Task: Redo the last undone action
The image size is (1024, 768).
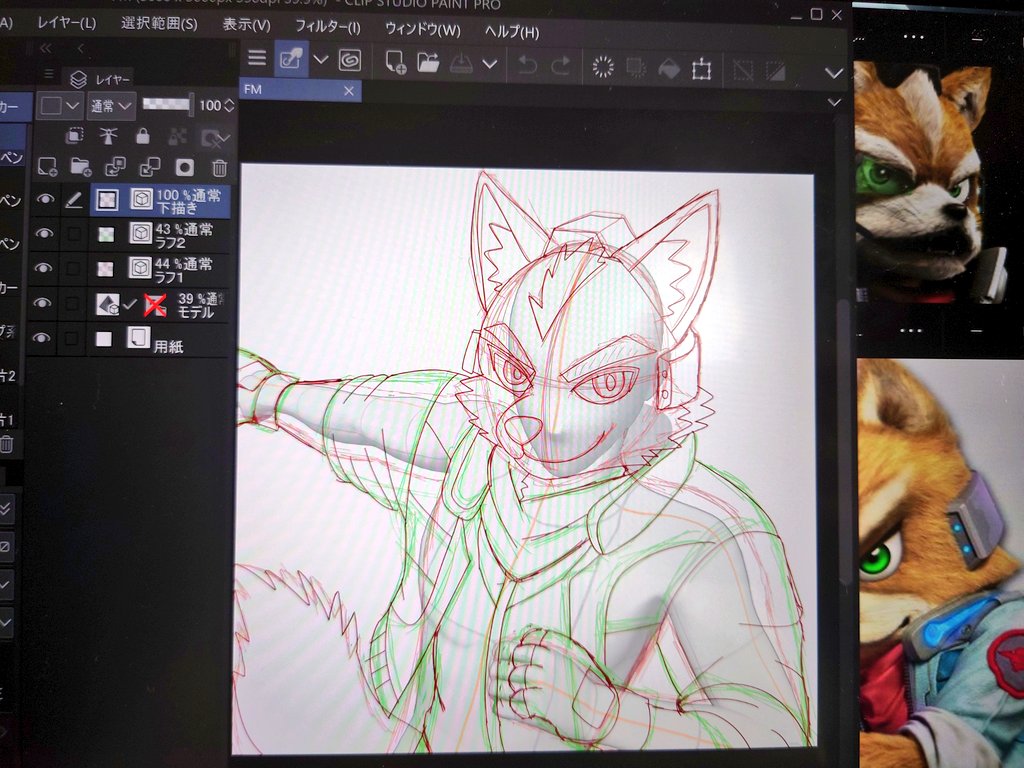Action: pyautogui.click(x=561, y=65)
